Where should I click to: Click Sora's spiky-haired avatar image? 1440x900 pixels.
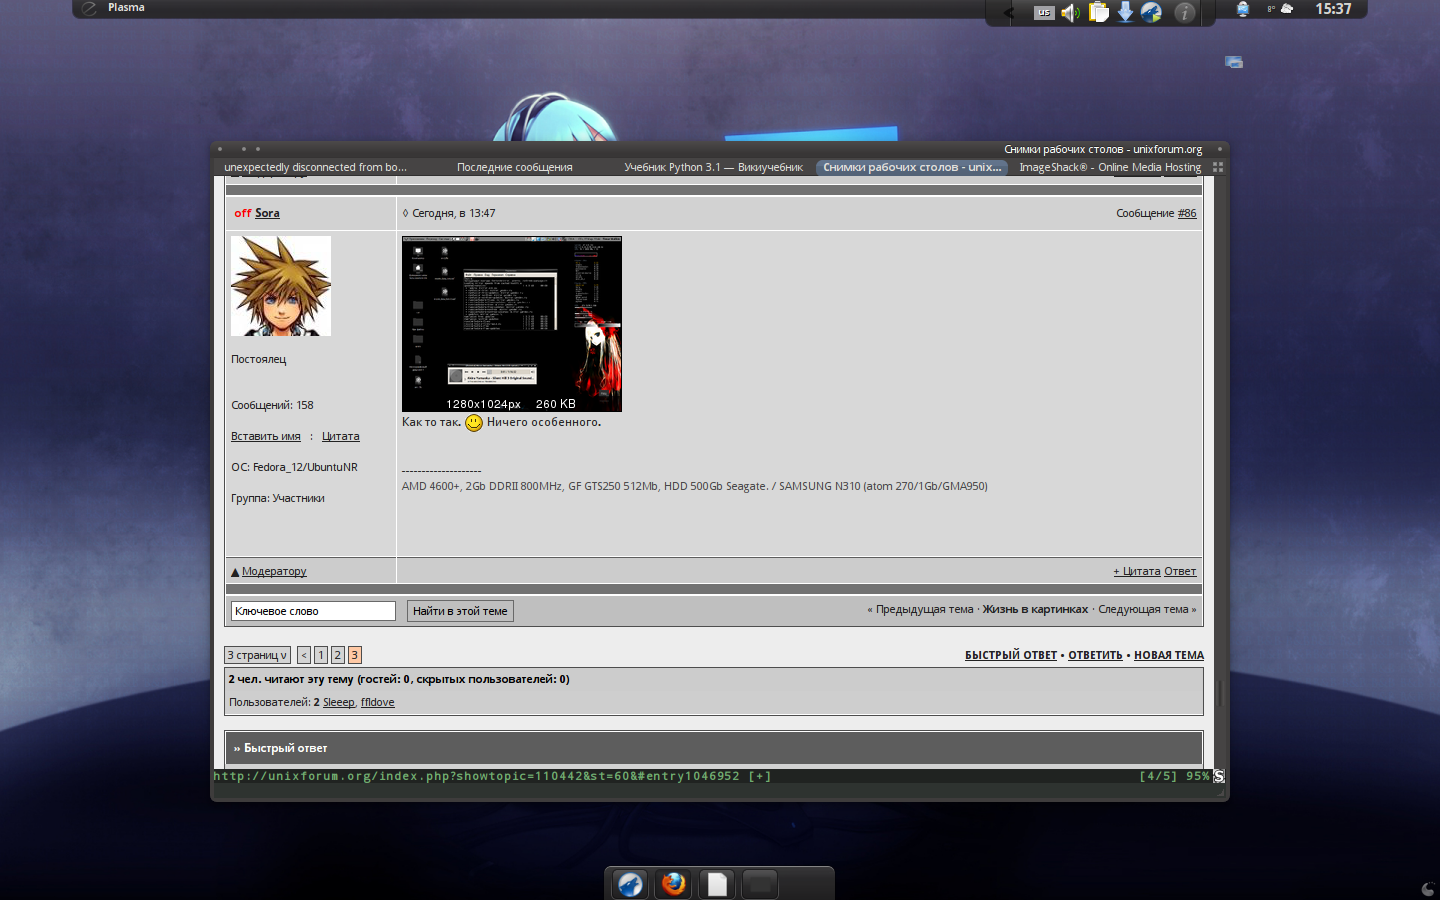pos(281,286)
